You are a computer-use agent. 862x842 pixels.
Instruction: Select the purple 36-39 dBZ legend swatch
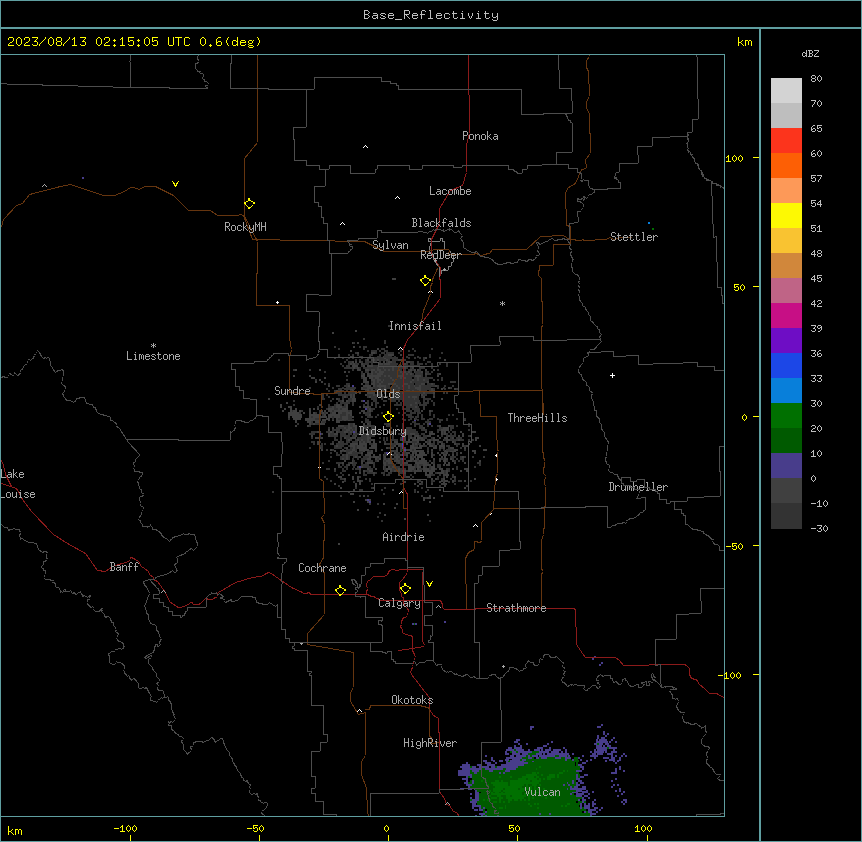click(786, 341)
